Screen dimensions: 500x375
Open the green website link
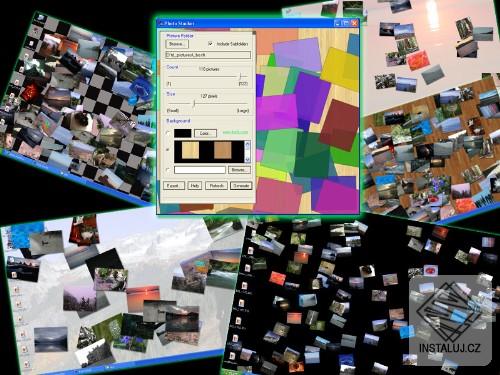[x=235, y=133]
